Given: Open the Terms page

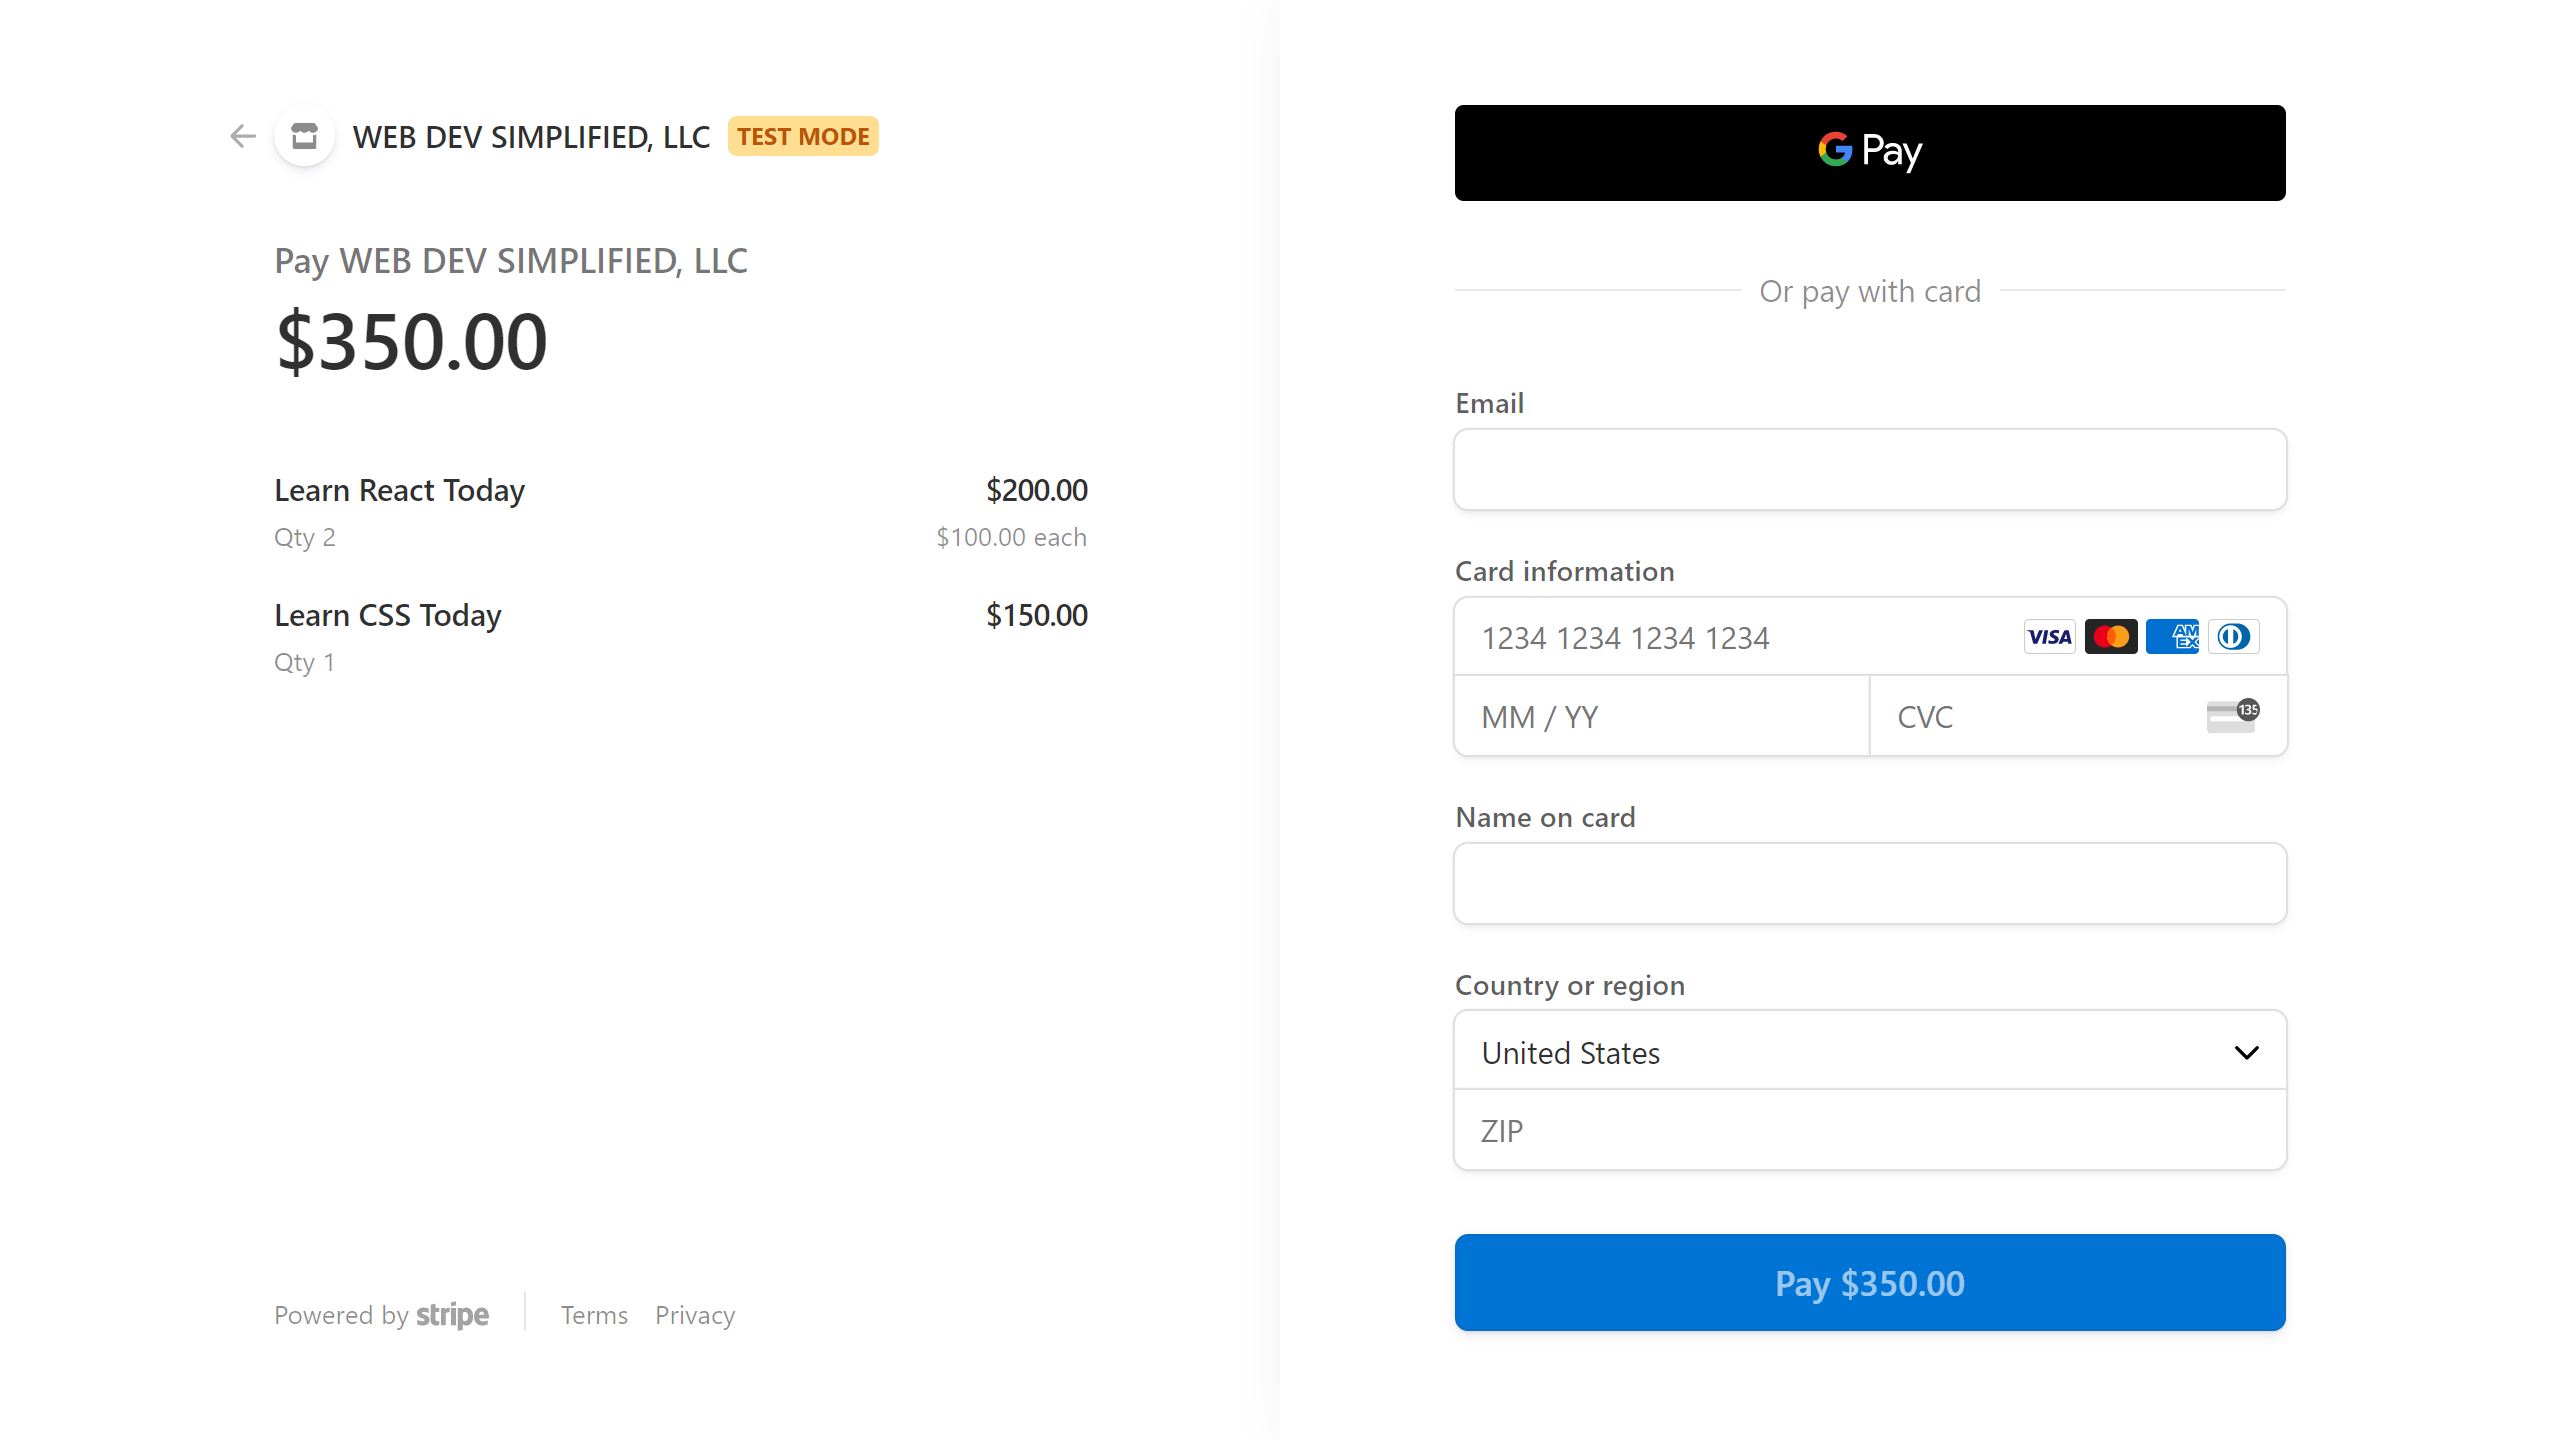Looking at the screenshot, I should 594,1315.
